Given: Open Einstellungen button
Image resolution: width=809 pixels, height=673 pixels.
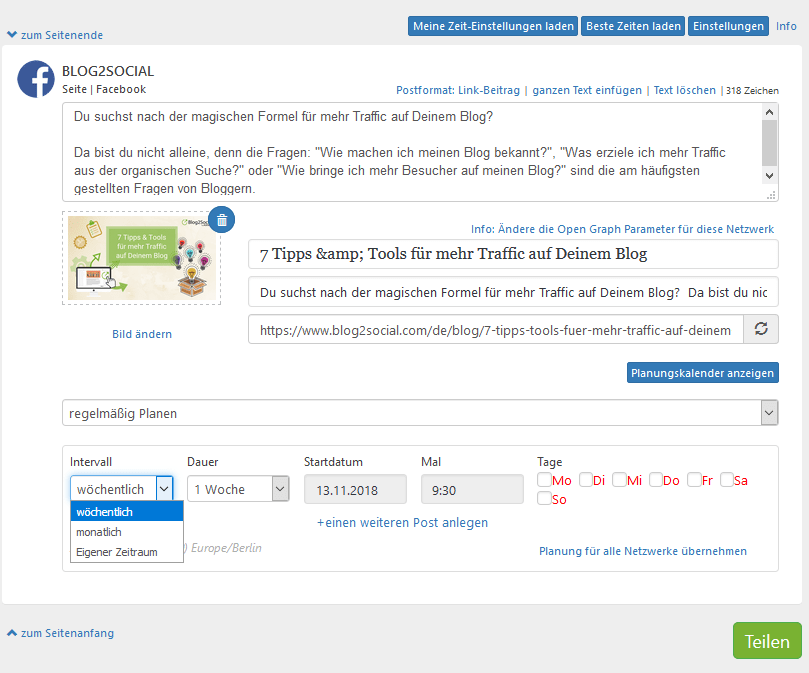Looking at the screenshot, I should click(x=728, y=26).
